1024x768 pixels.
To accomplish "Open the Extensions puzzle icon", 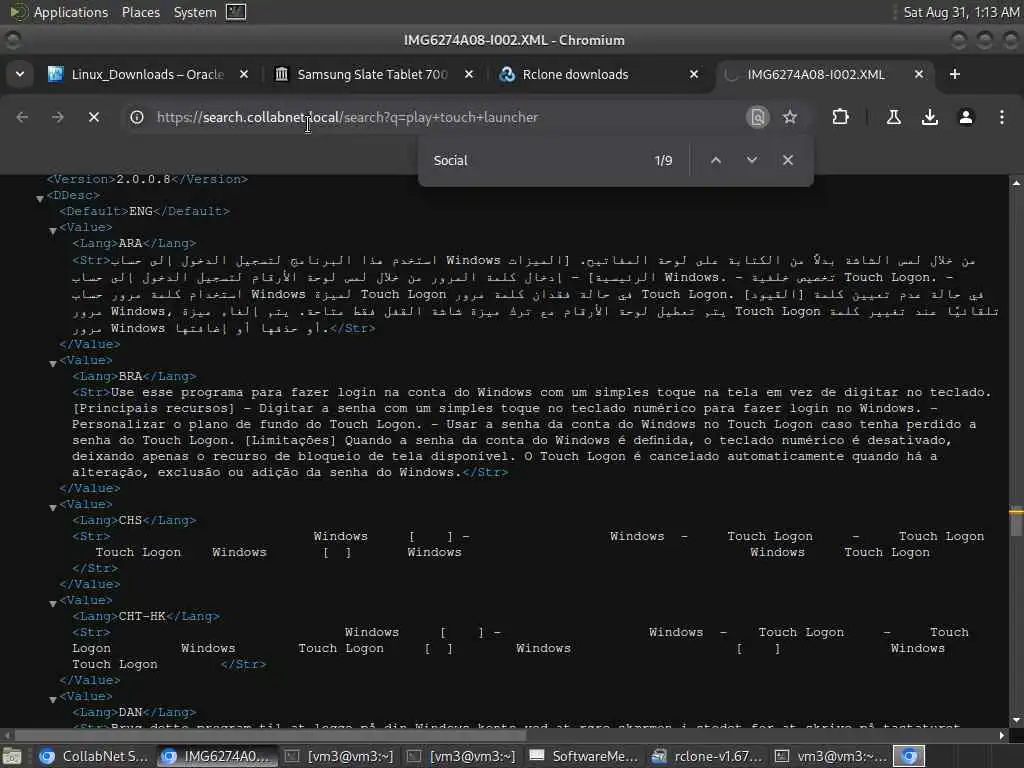I will pyautogui.click(x=840, y=118).
